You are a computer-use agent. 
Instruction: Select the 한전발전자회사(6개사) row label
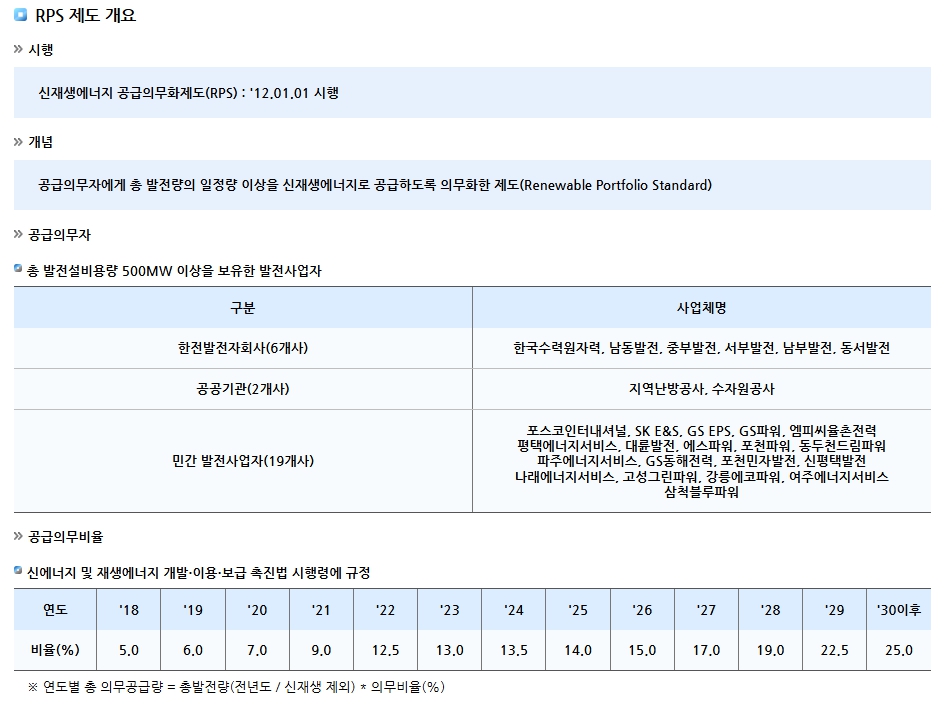point(243,348)
